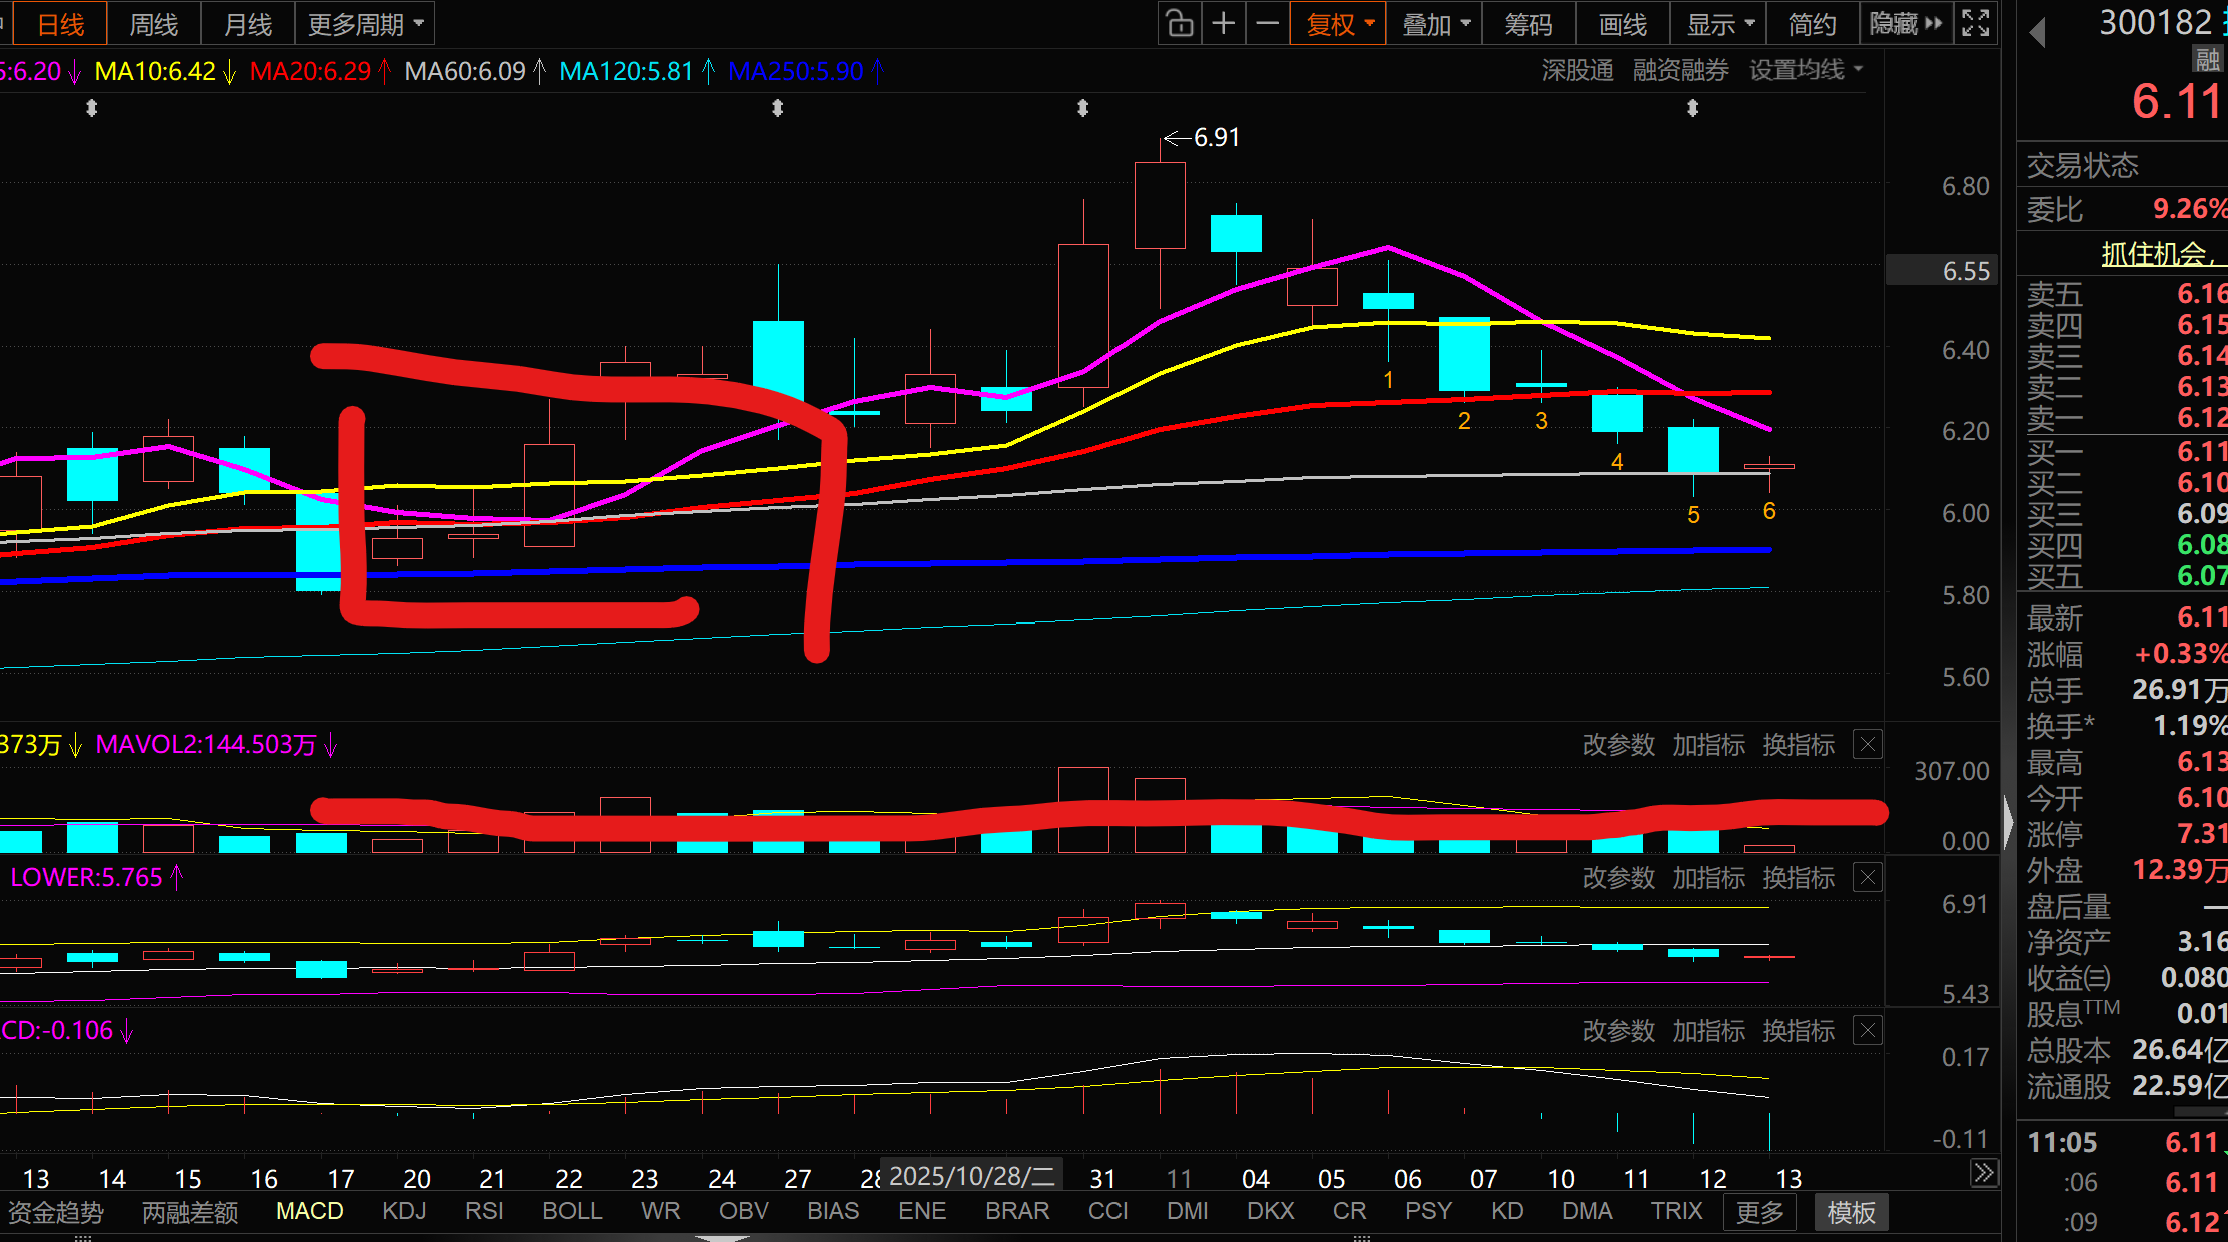Click the right sidebar collapse handle
Screen dimensions: 2228x1242
(x=2008, y=820)
